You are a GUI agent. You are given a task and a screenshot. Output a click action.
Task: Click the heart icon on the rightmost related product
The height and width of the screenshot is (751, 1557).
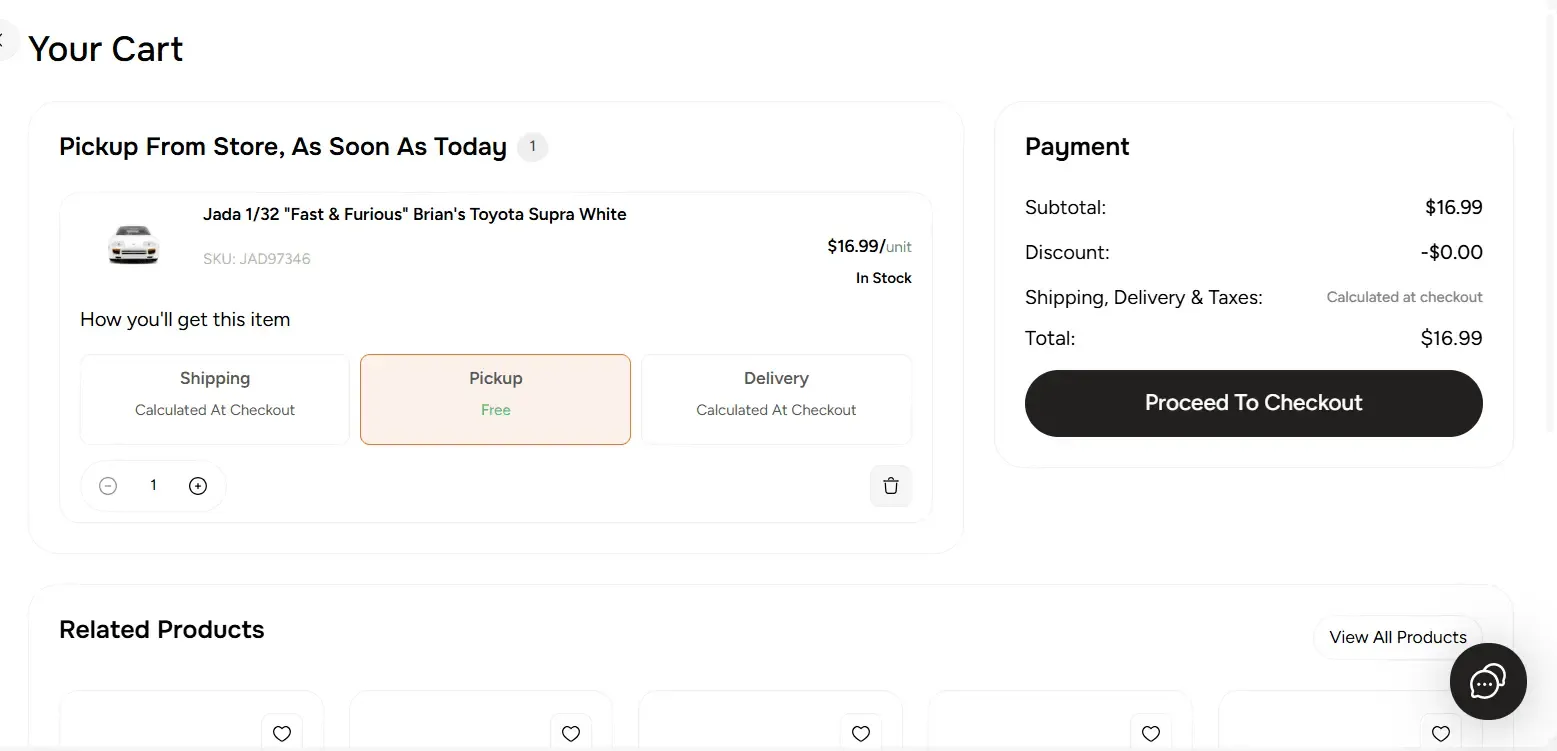1440,733
